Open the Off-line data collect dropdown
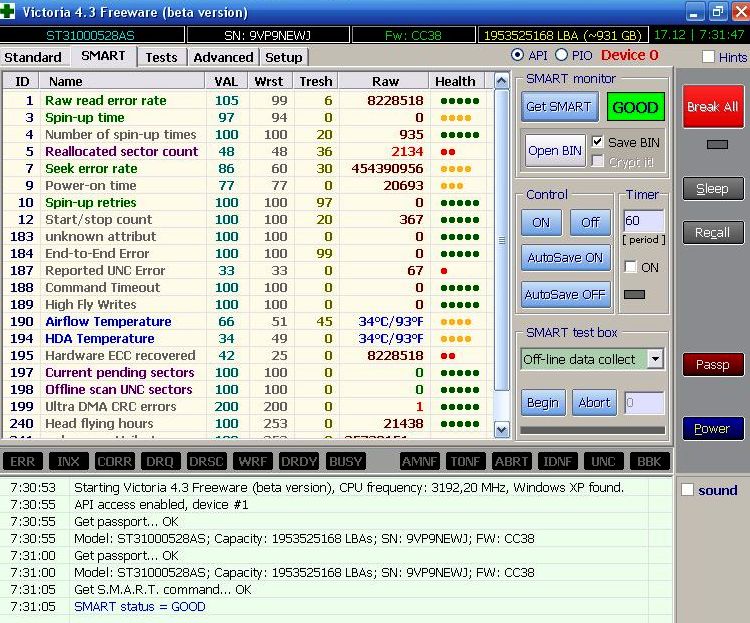The width and height of the screenshot is (750, 623). click(655, 359)
